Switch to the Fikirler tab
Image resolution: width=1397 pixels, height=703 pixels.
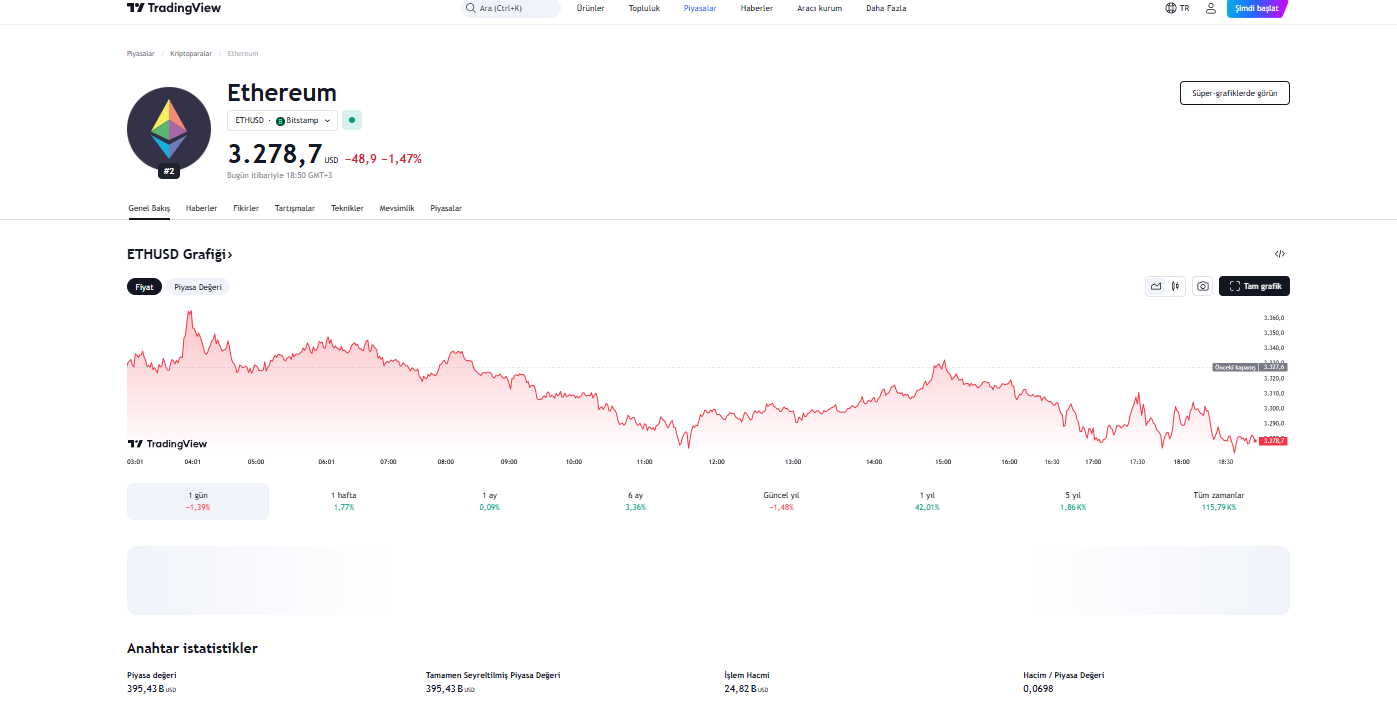coord(246,208)
